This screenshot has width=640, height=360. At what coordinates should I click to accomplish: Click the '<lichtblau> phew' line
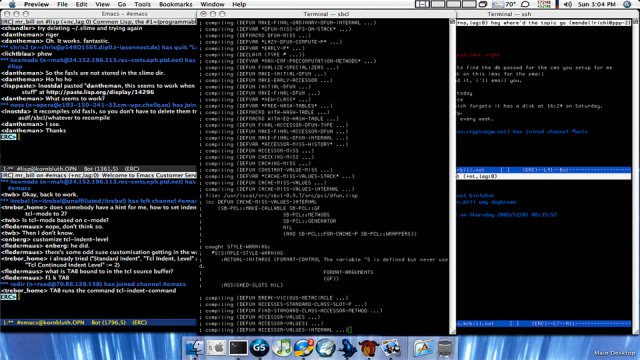pos(27,53)
